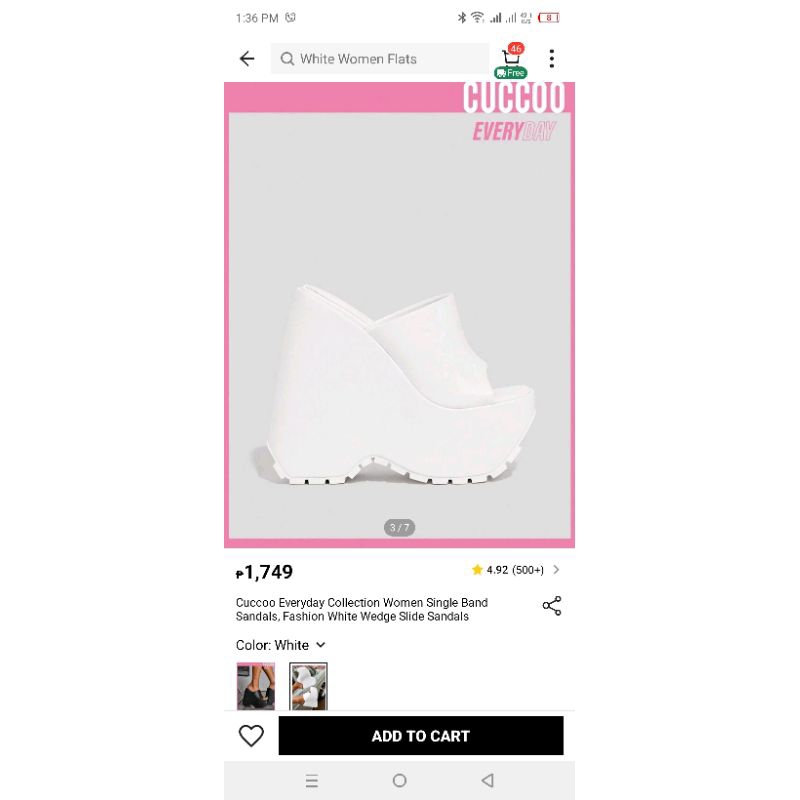
Task: Tap the 3/7 image counter badge
Action: click(399, 527)
